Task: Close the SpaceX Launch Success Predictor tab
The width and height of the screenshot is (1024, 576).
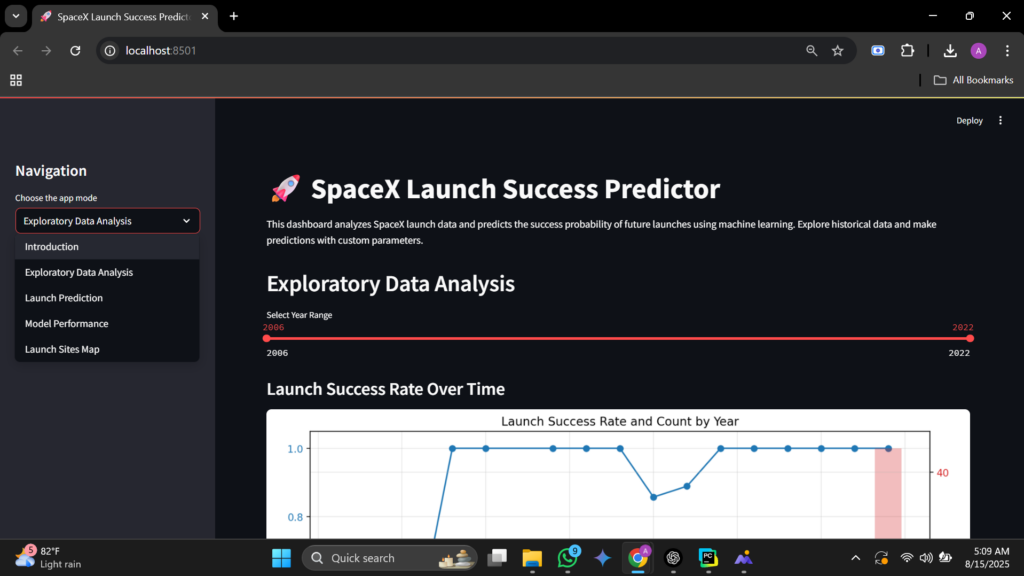Action: click(x=205, y=16)
